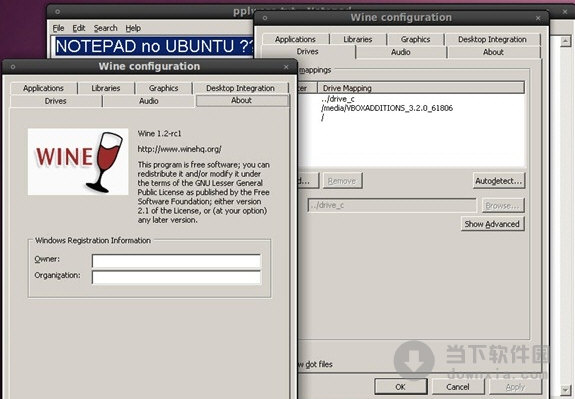
Task: Click the Wine 1.2-rc1 version text
Action: point(160,133)
